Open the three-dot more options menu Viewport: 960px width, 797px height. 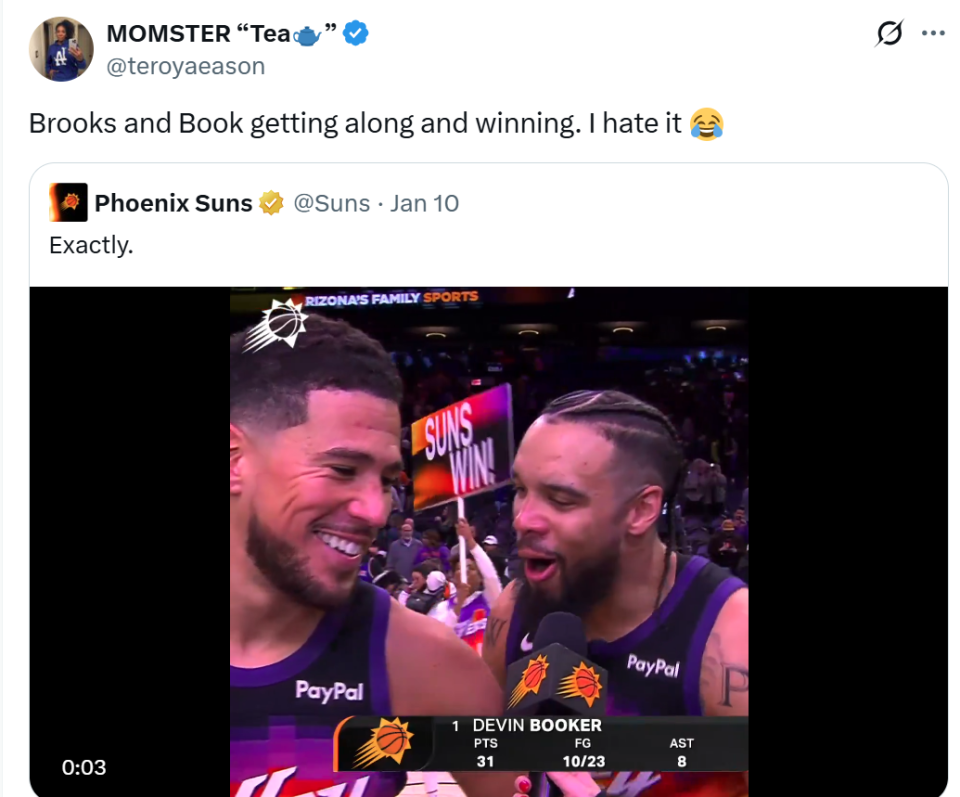tap(932, 33)
